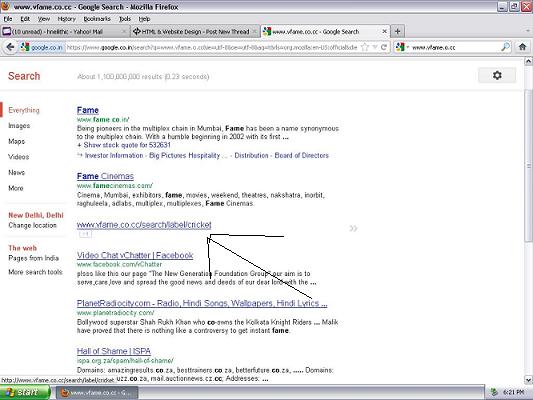
Task: Bookmark page with the star icon
Action: 365,47
